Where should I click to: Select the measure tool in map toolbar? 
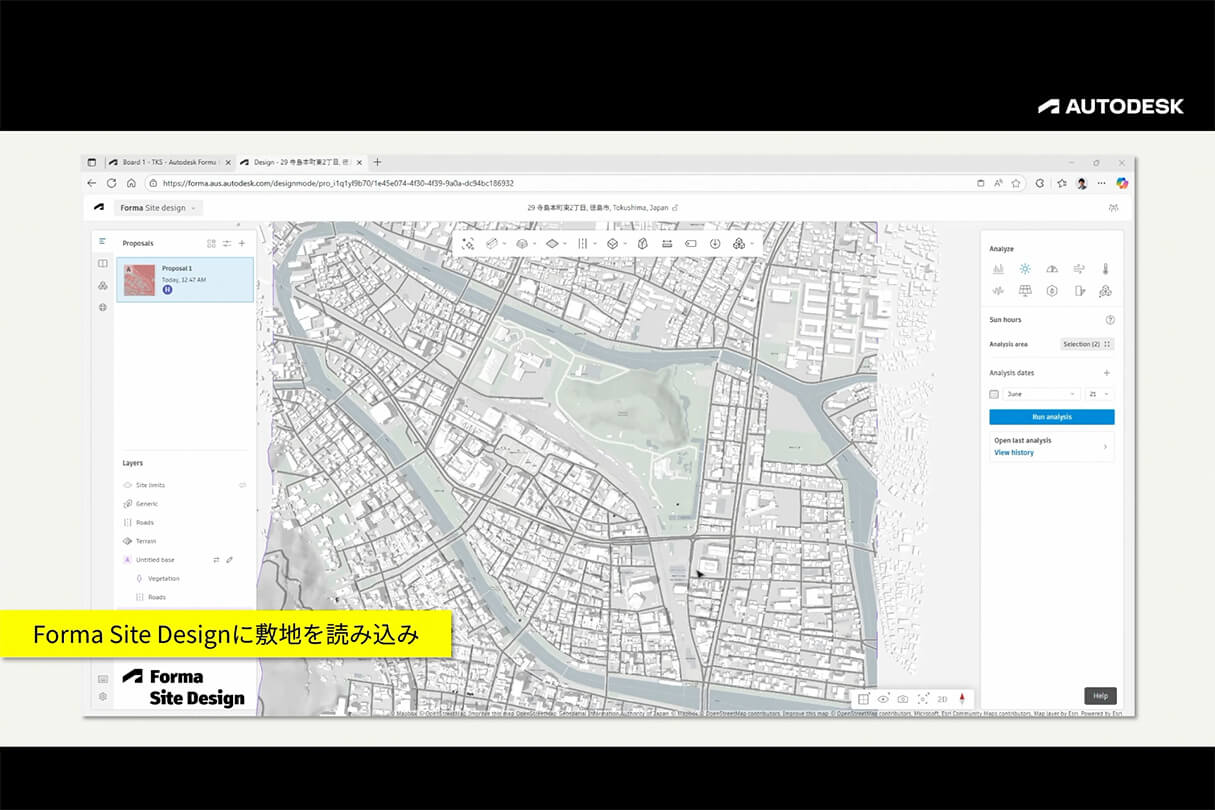(667, 243)
